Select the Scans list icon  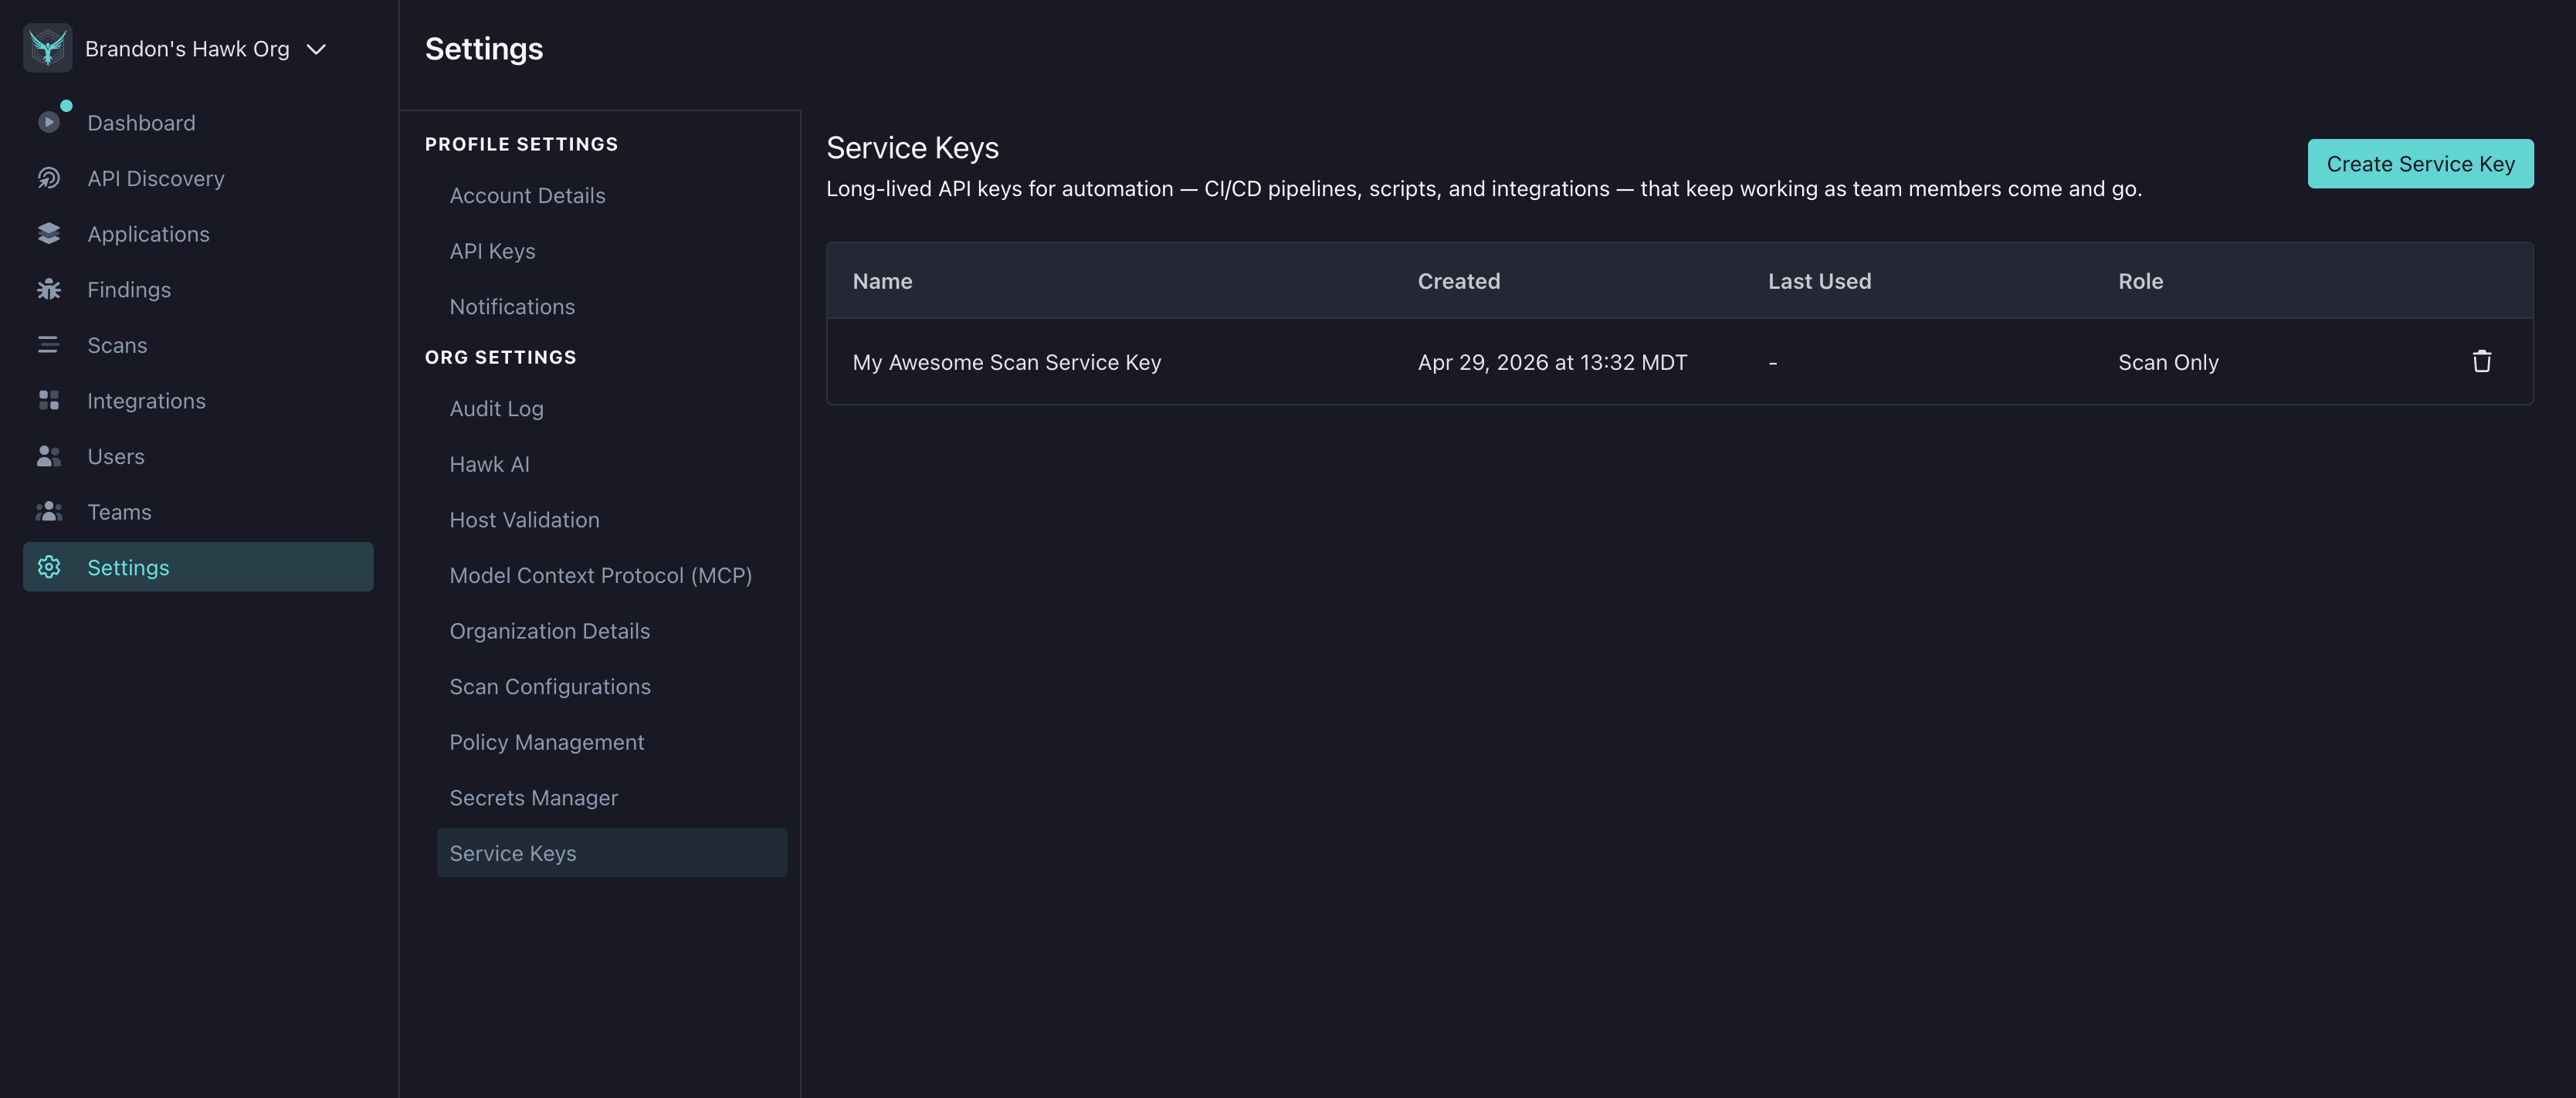click(49, 344)
